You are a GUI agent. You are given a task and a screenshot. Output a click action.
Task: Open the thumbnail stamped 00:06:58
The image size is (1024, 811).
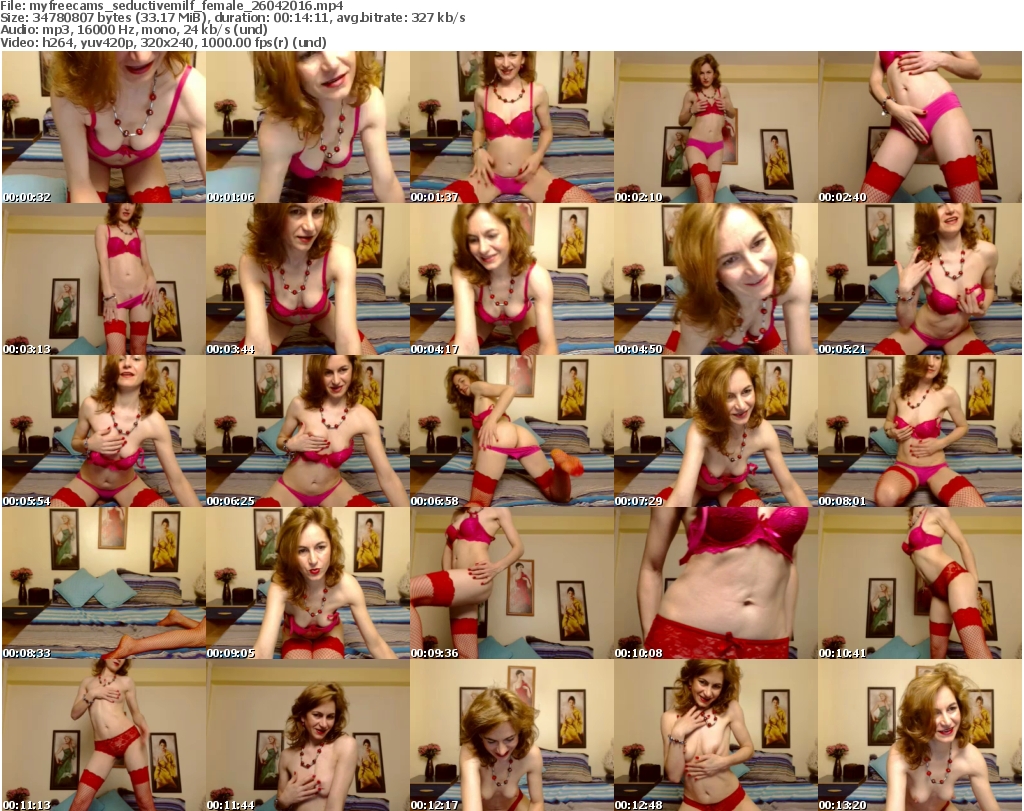pyautogui.click(x=511, y=432)
